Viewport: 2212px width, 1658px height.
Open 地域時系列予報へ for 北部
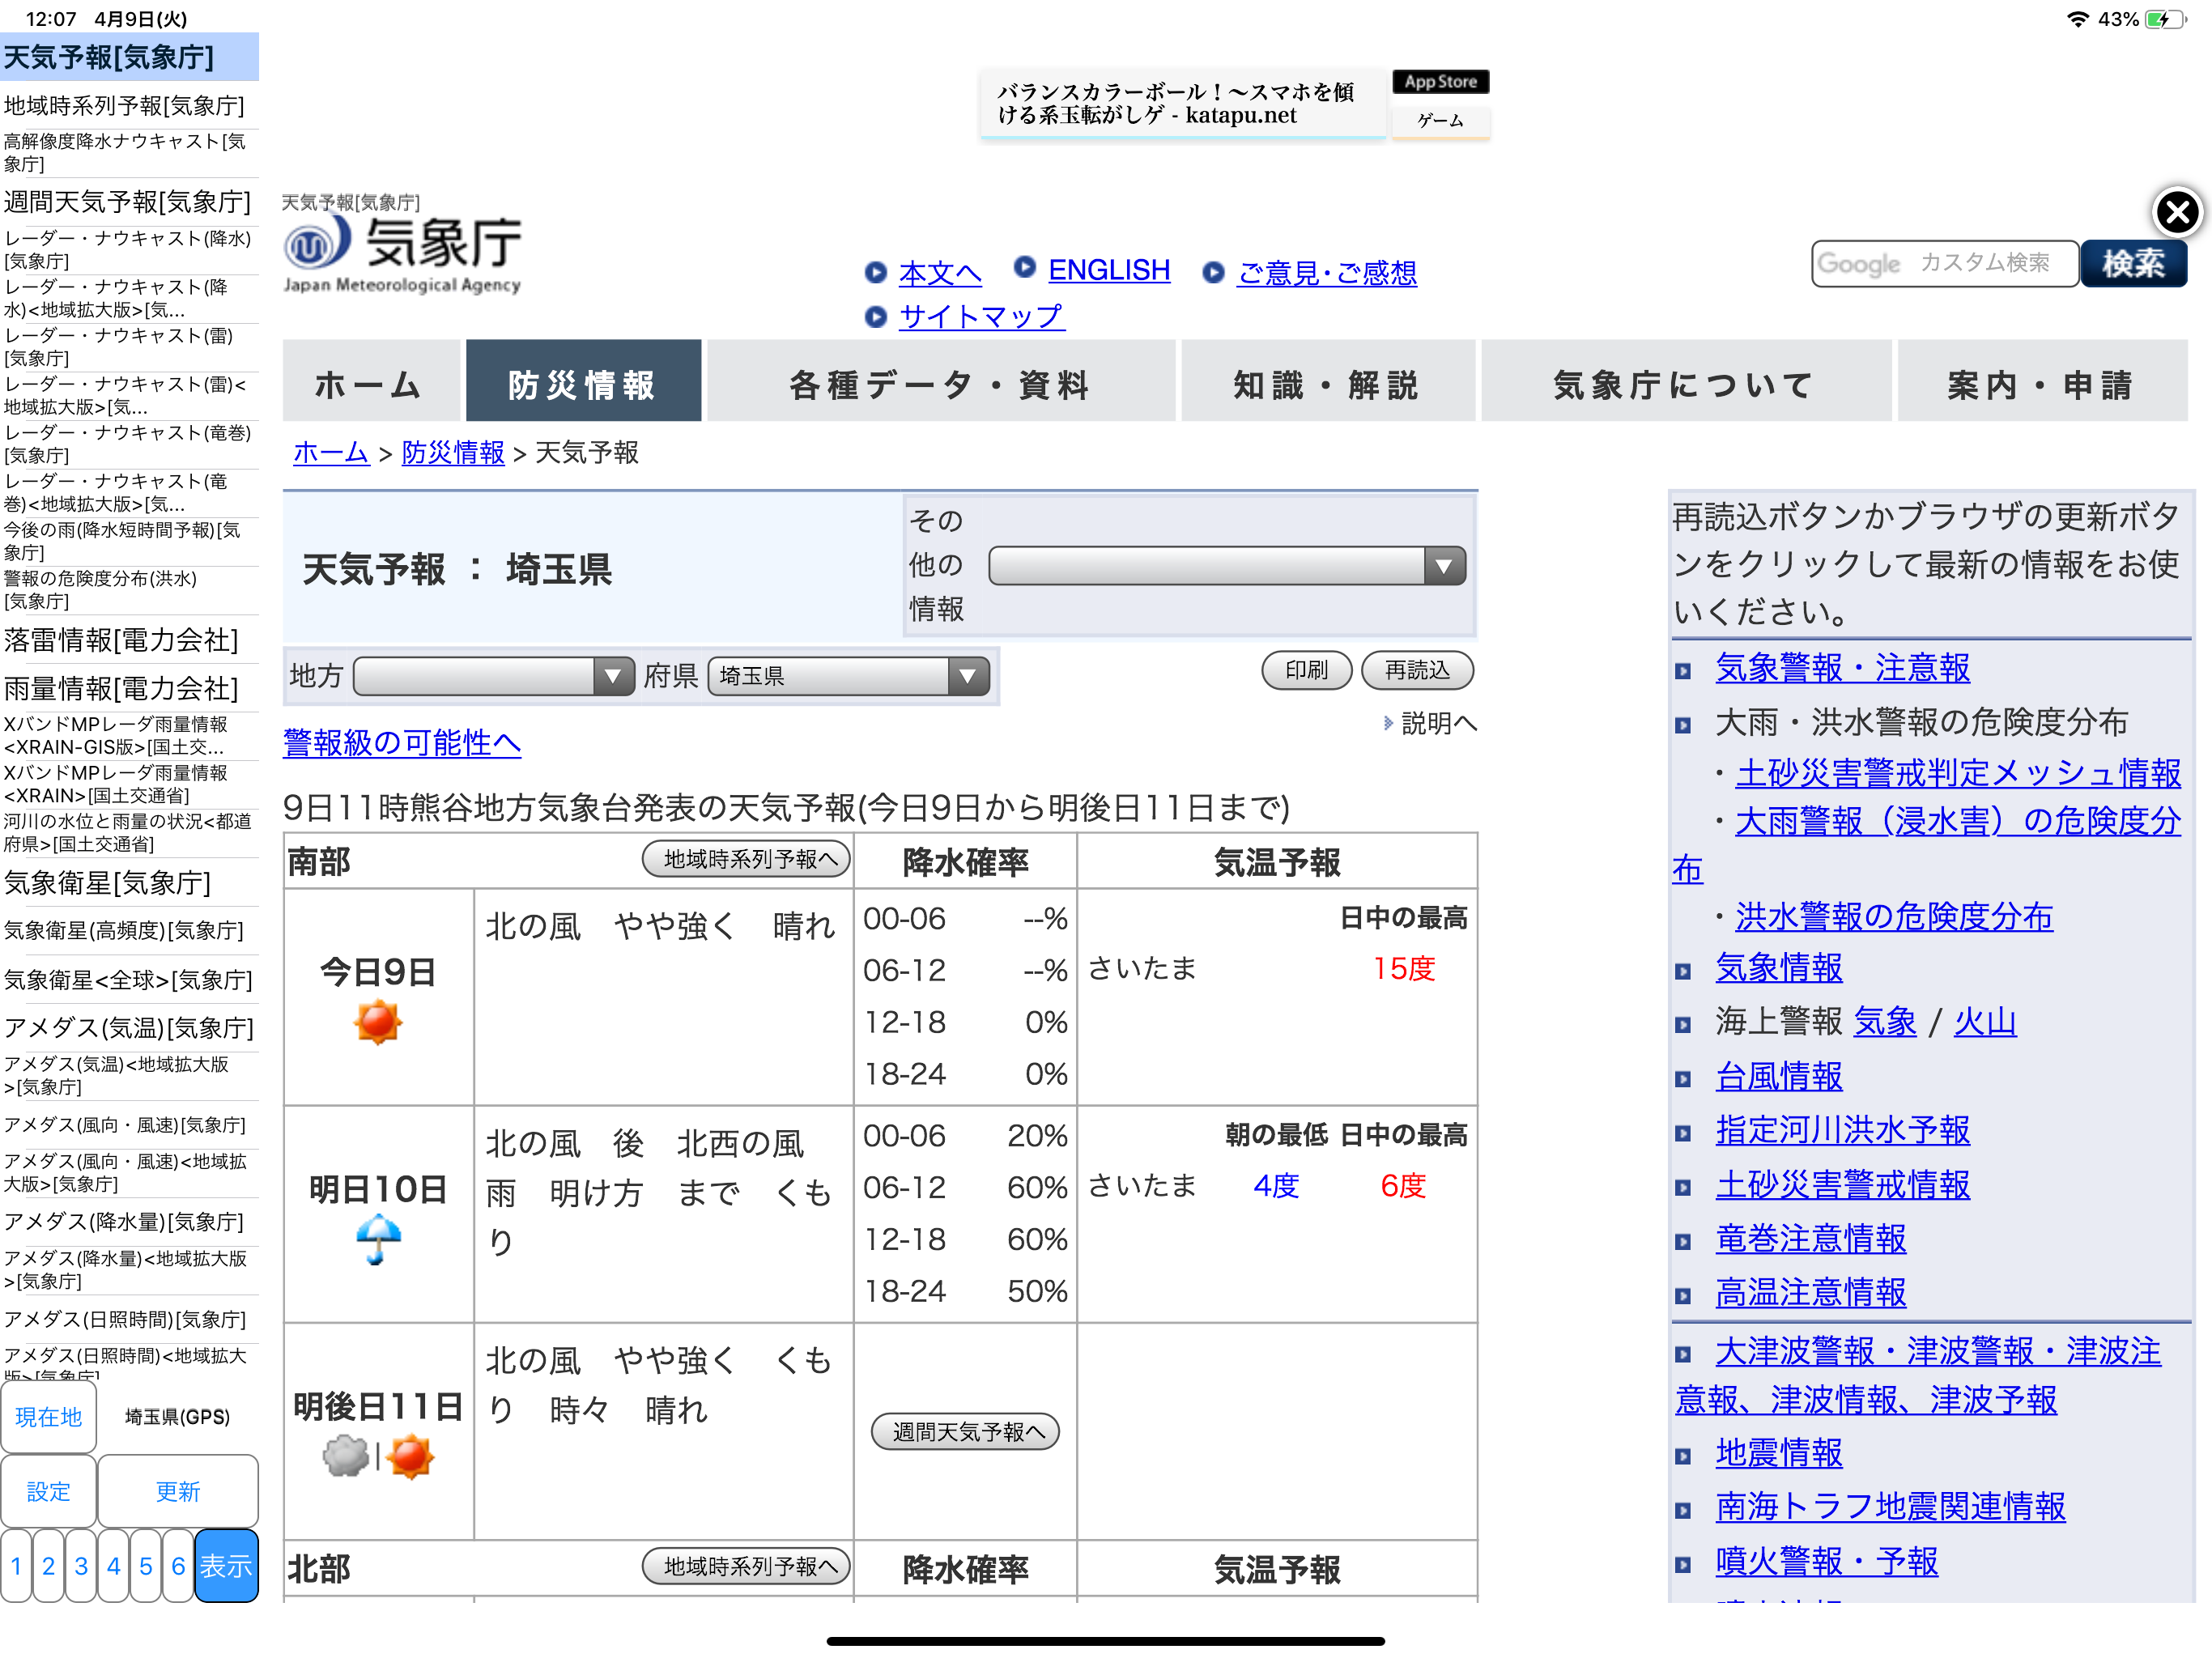[x=746, y=1566]
